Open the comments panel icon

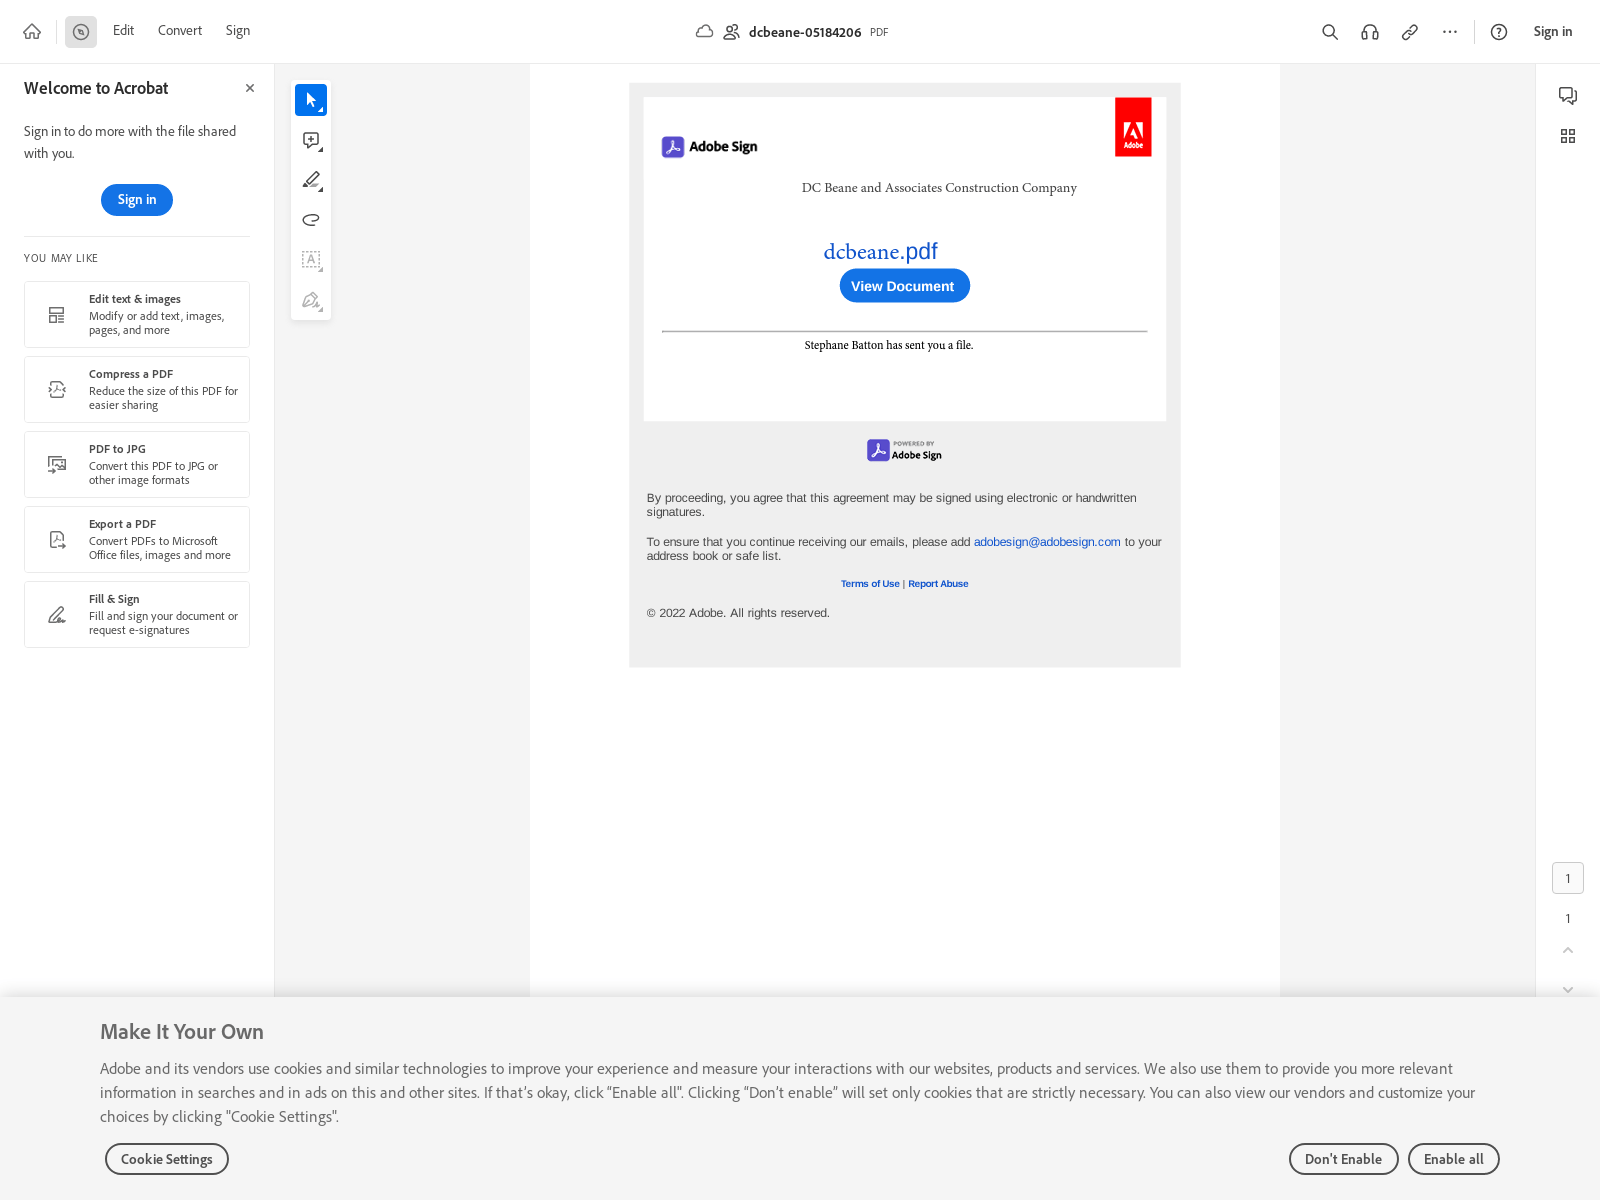[1568, 96]
